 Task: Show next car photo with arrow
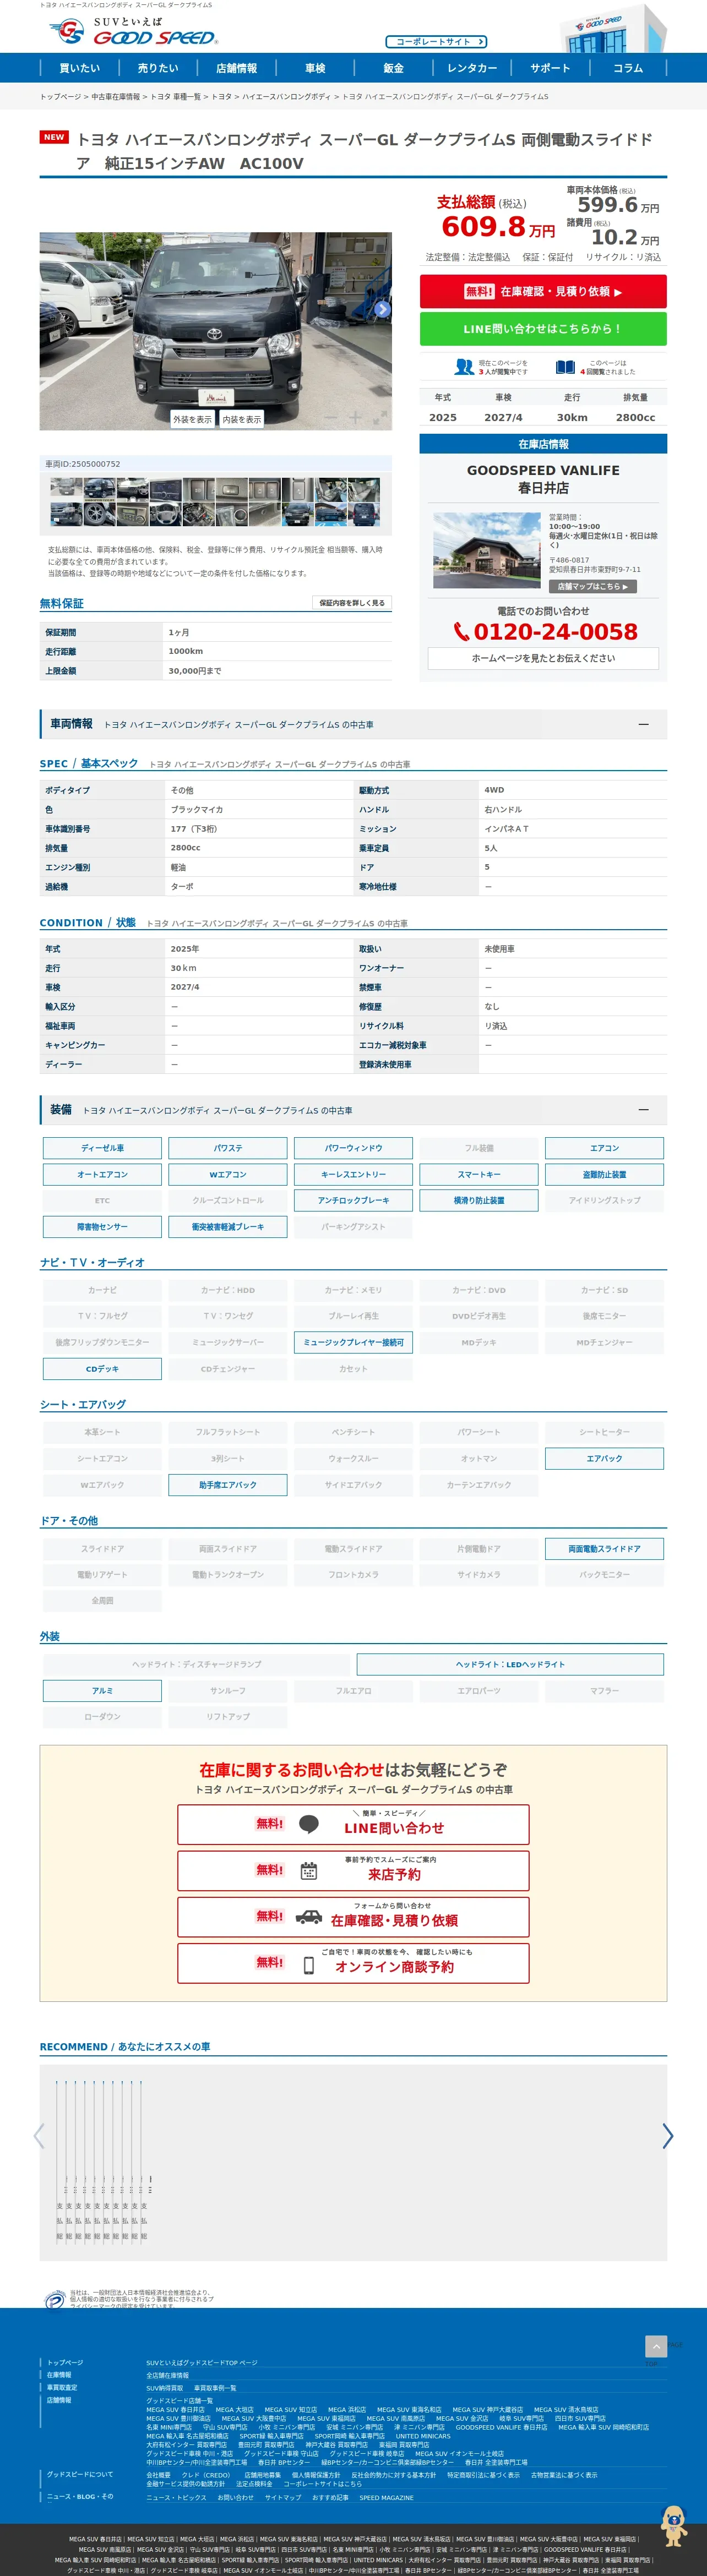(382, 310)
